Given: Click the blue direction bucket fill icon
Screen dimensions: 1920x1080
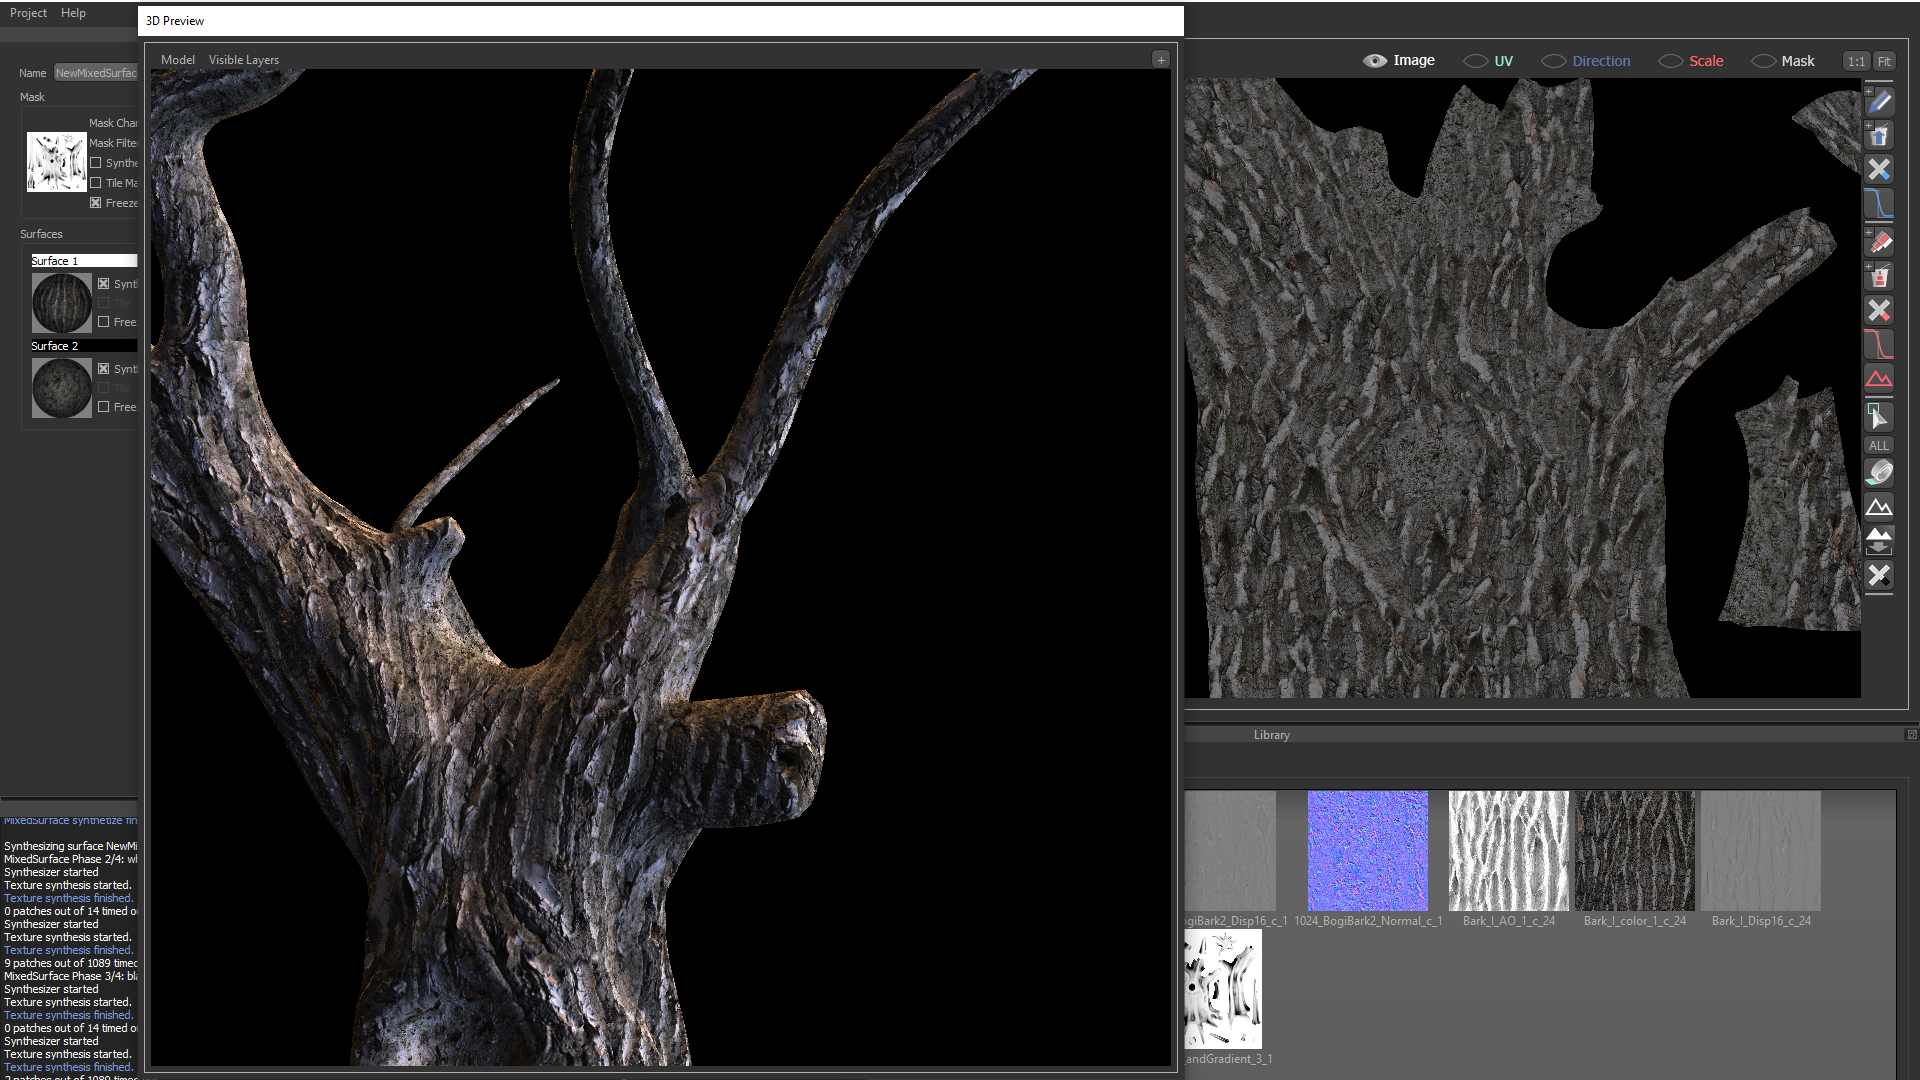Looking at the screenshot, I should click(1879, 136).
